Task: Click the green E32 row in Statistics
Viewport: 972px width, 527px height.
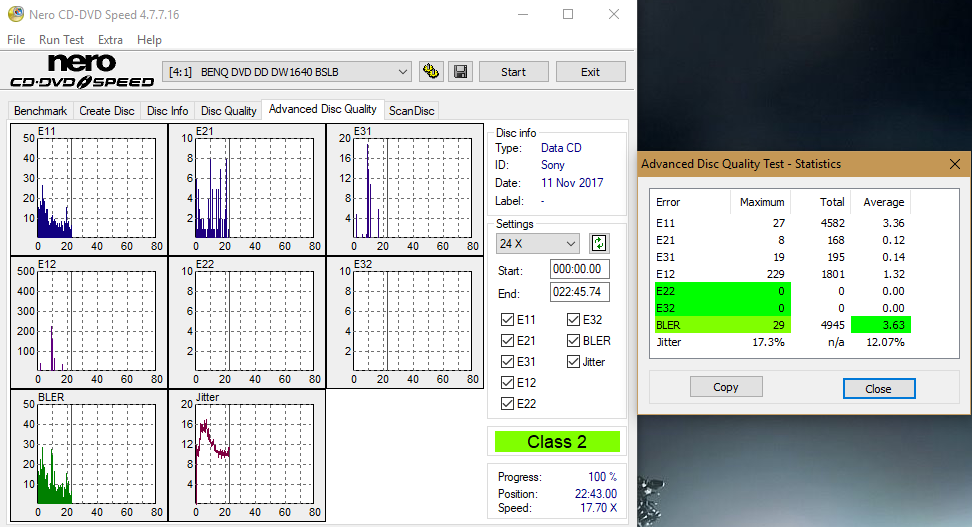Action: (722, 308)
